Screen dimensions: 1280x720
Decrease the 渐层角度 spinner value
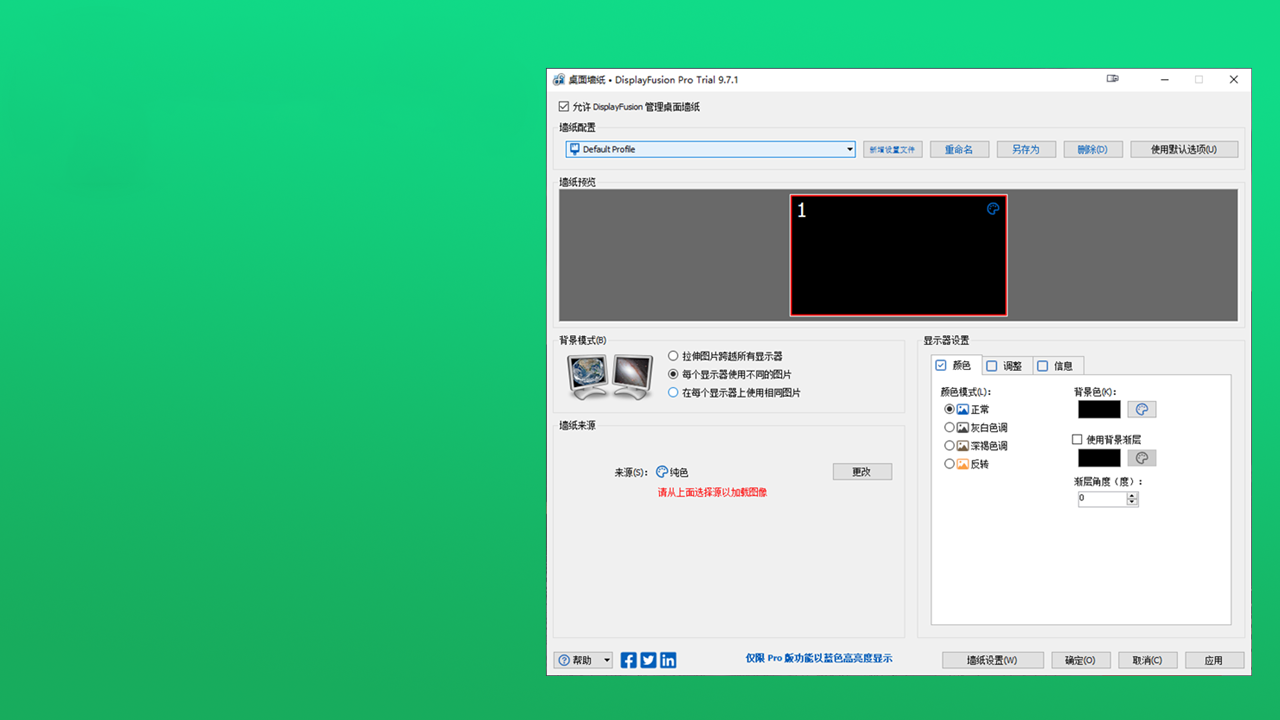coord(1132,502)
